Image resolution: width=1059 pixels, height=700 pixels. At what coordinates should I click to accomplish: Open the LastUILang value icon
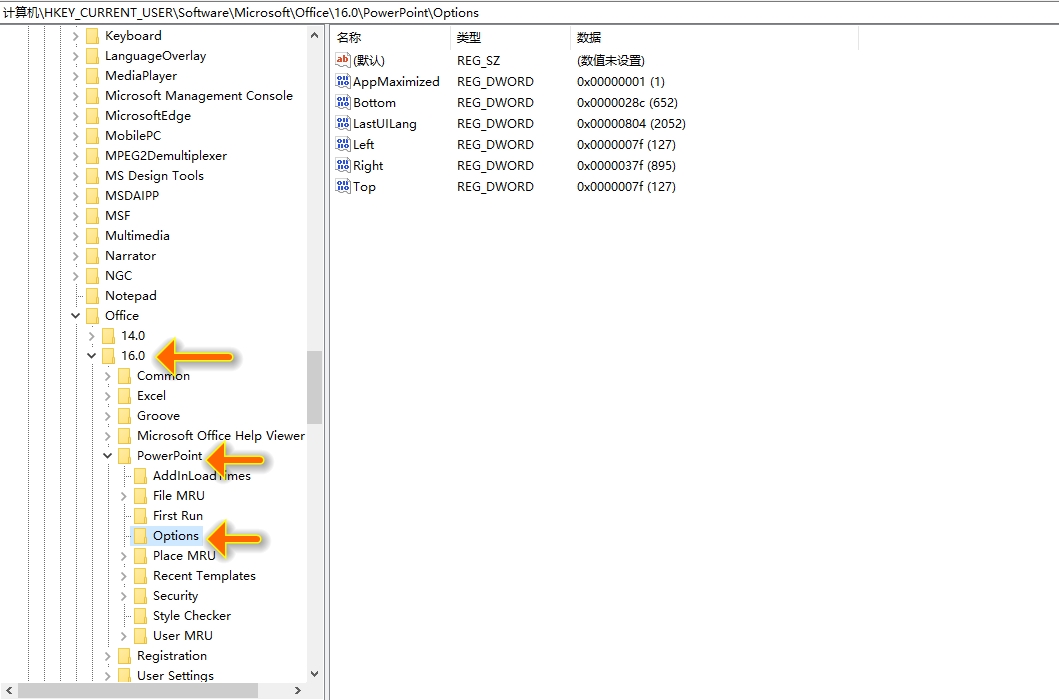[341, 123]
